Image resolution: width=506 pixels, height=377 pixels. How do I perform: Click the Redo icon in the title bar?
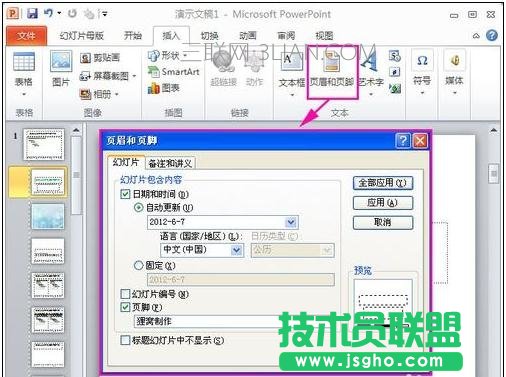point(72,13)
